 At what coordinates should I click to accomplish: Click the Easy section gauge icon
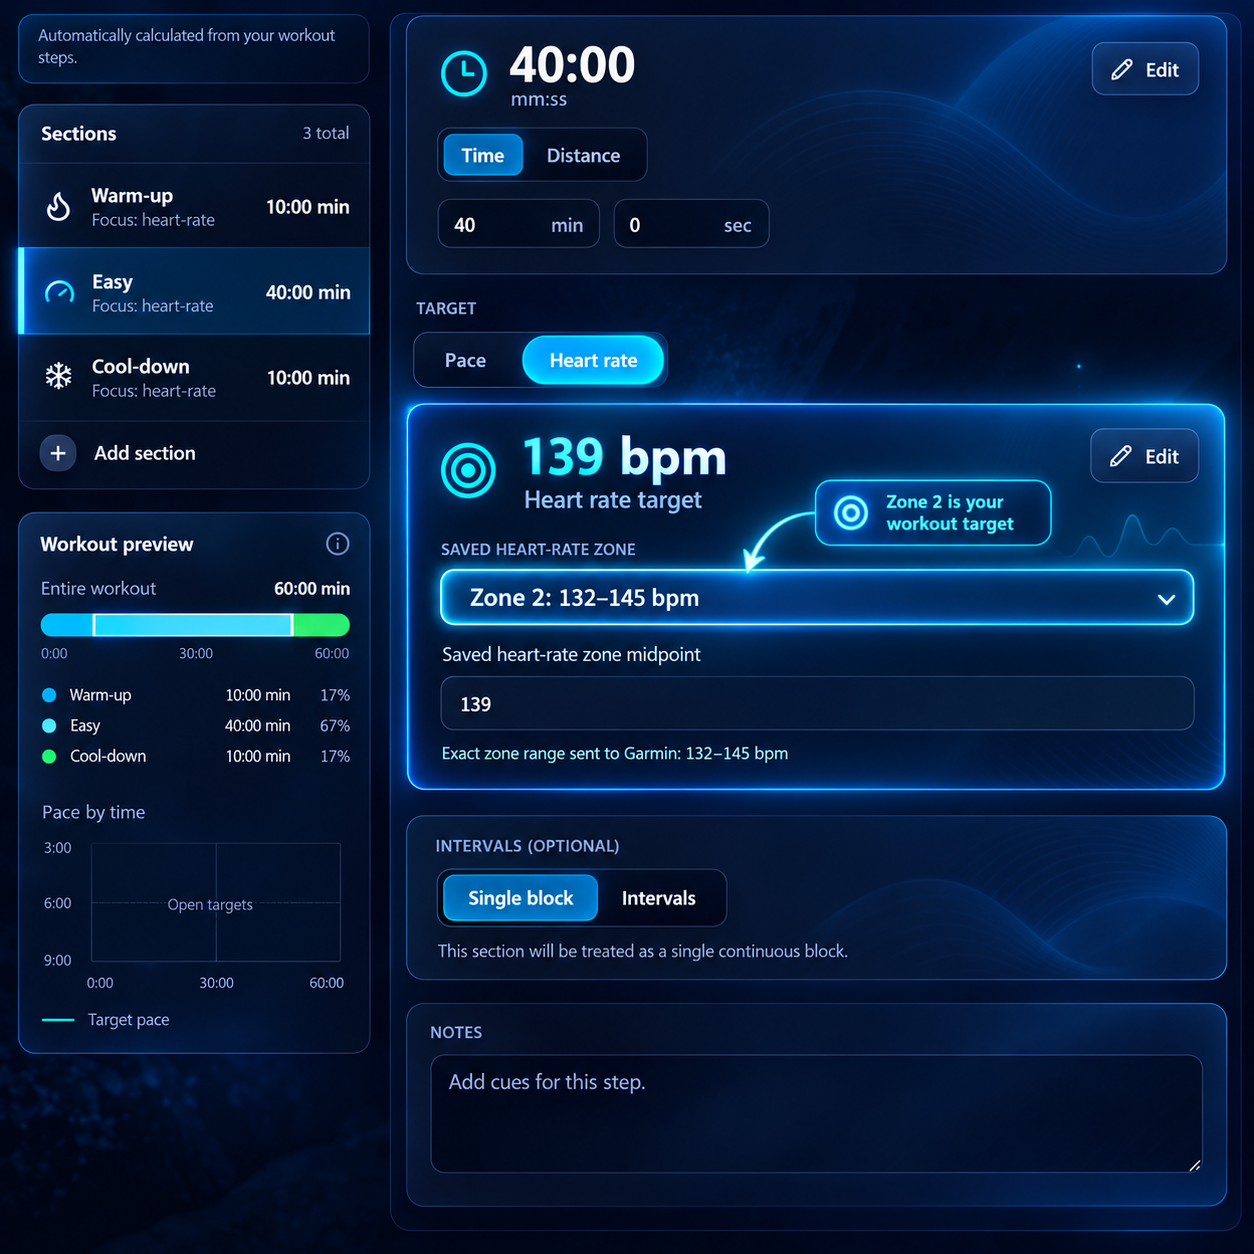[x=60, y=292]
